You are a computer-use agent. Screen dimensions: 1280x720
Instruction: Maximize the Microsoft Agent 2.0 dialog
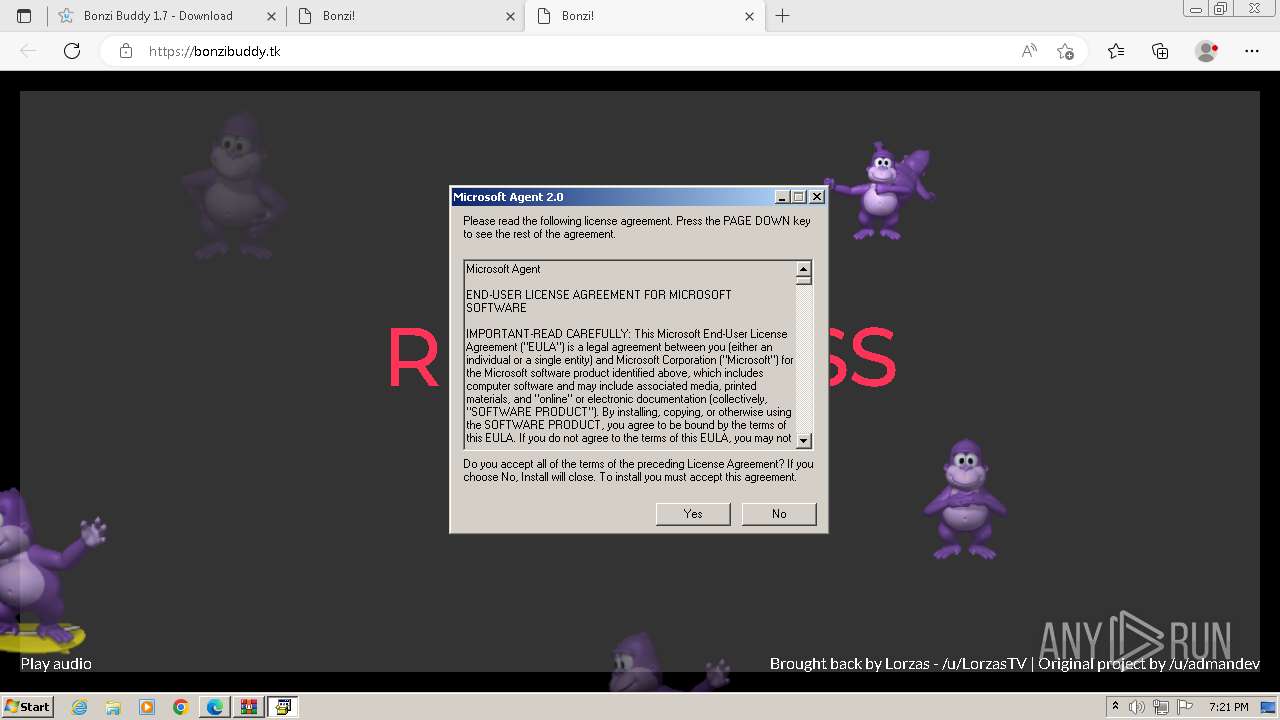[798, 197]
